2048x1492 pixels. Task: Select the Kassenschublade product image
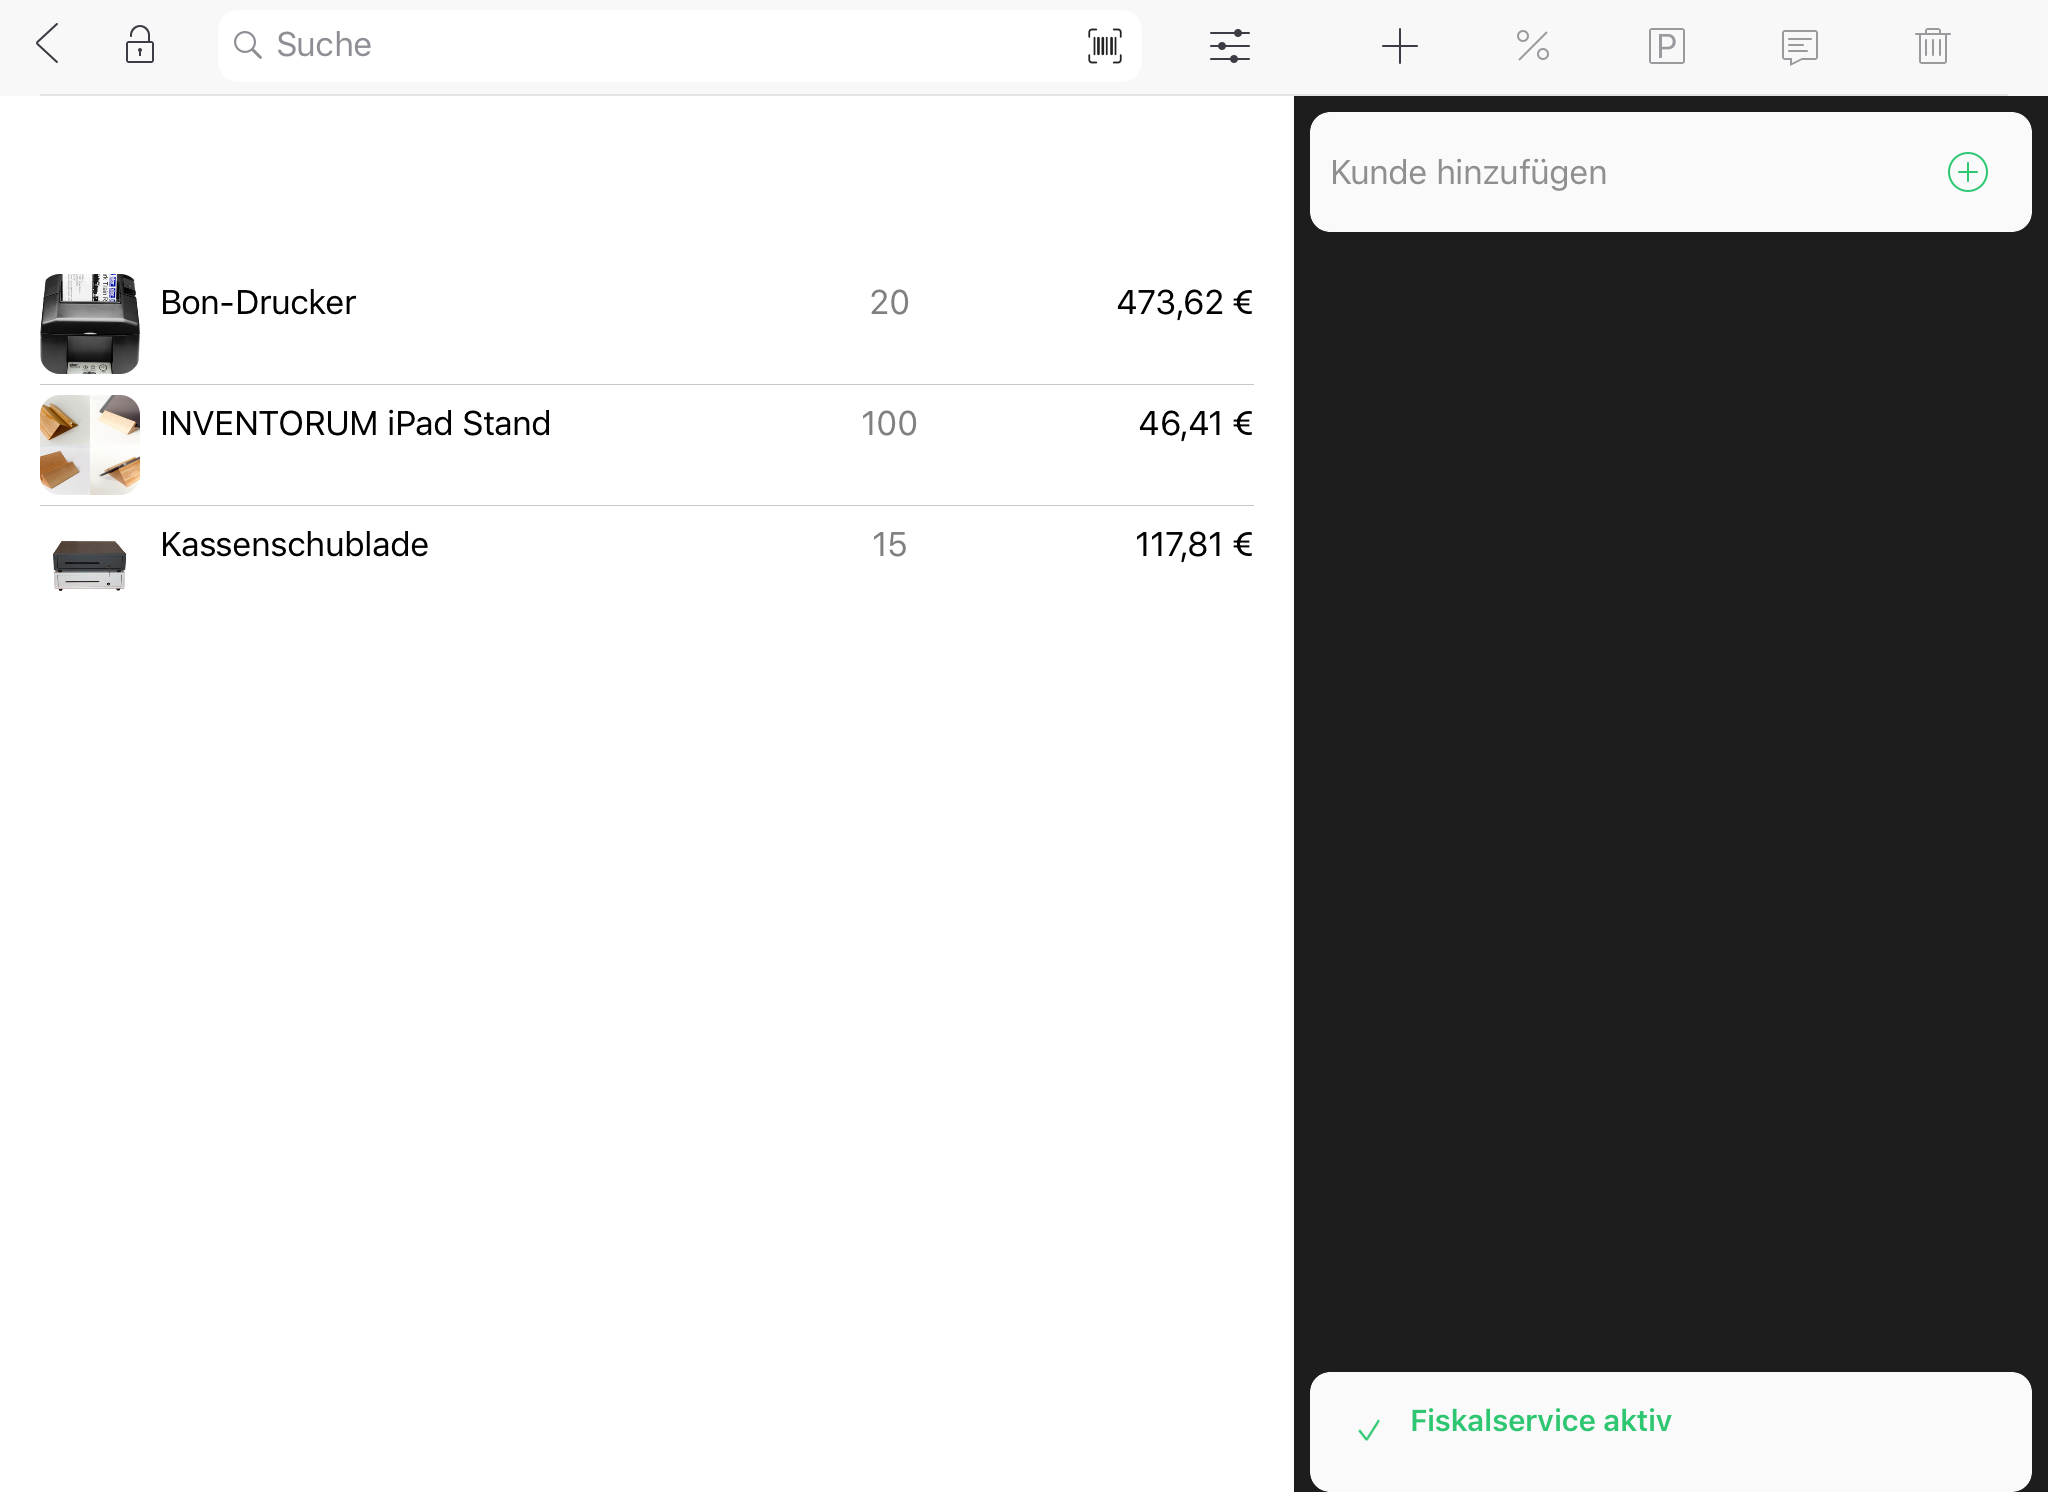pyautogui.click(x=90, y=565)
